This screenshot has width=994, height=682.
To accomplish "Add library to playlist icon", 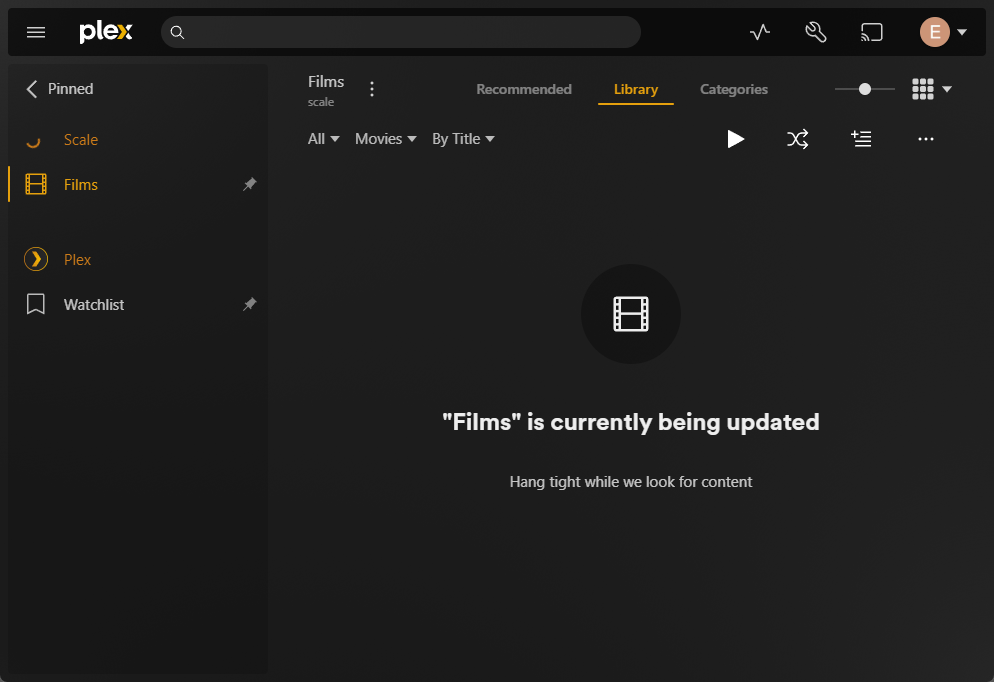I will tap(861, 139).
